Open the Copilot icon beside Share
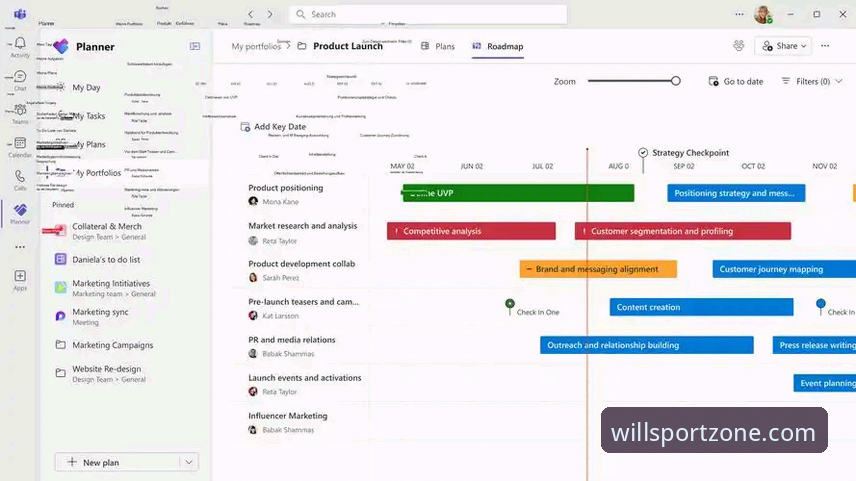Image resolution: width=856 pixels, height=481 pixels. point(739,46)
